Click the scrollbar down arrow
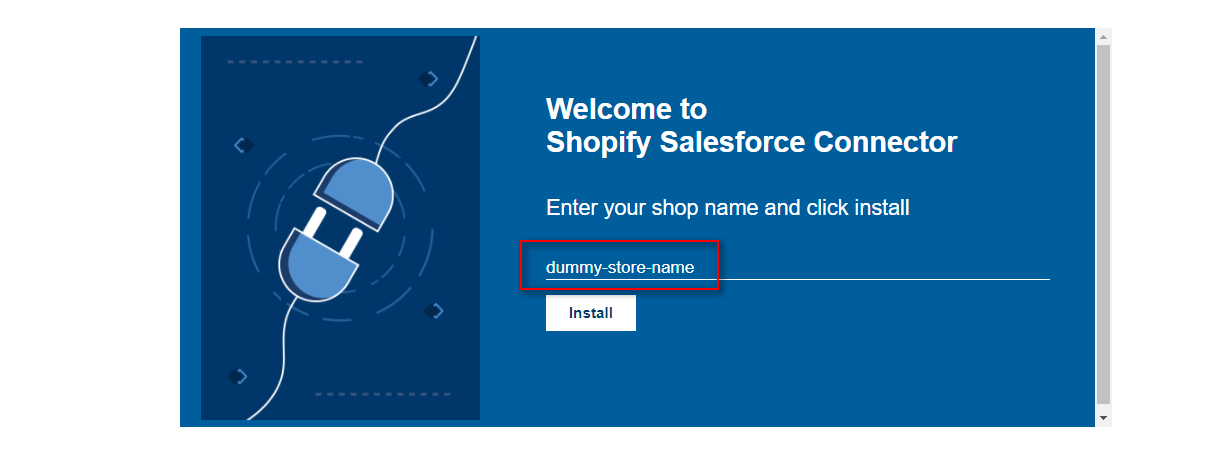 (x=1103, y=417)
